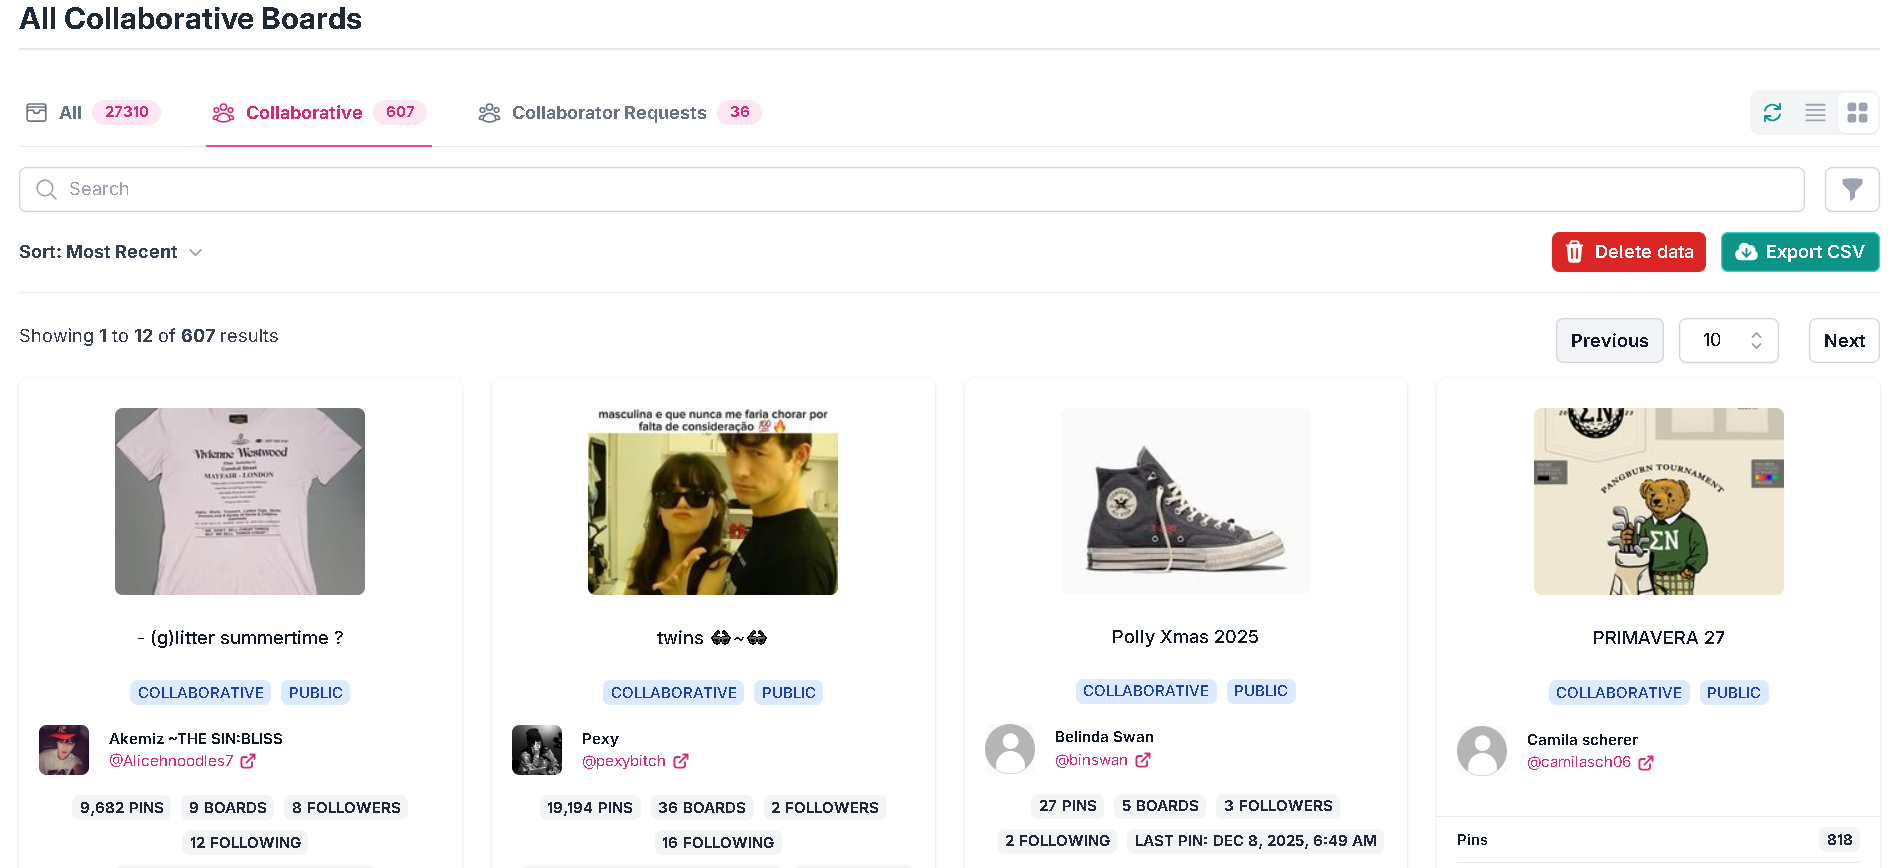Change the results per page stepper
This screenshot has width=1896, height=868.
tap(1729, 341)
